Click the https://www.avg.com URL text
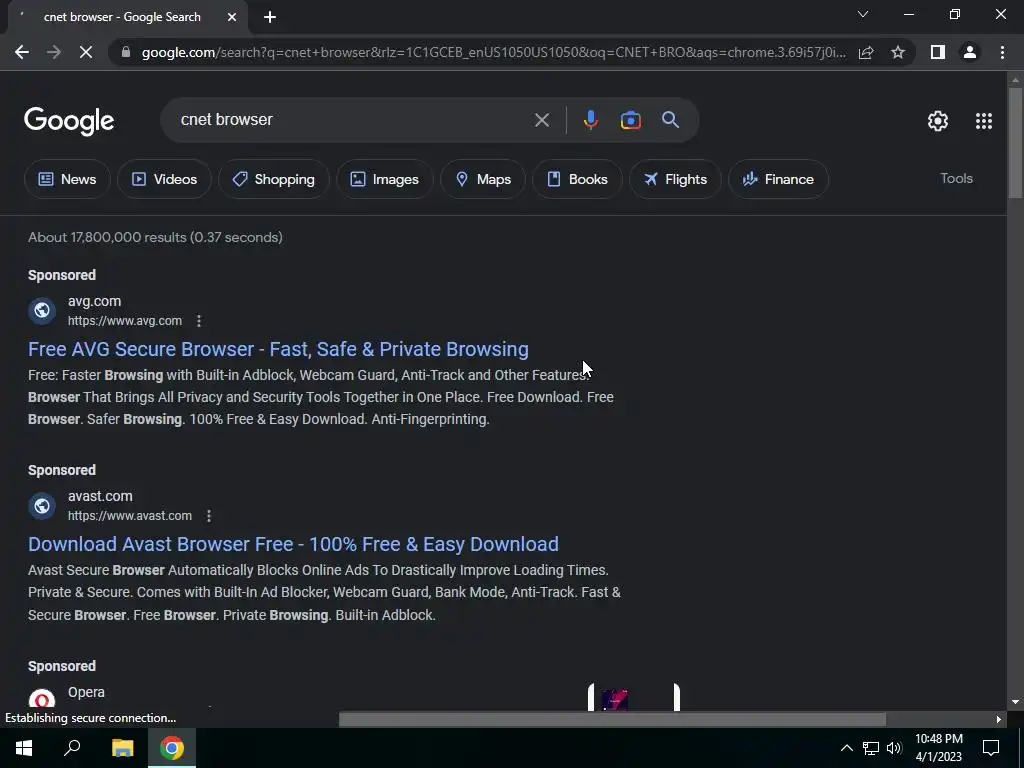The height and width of the screenshot is (768, 1024). coord(125,321)
